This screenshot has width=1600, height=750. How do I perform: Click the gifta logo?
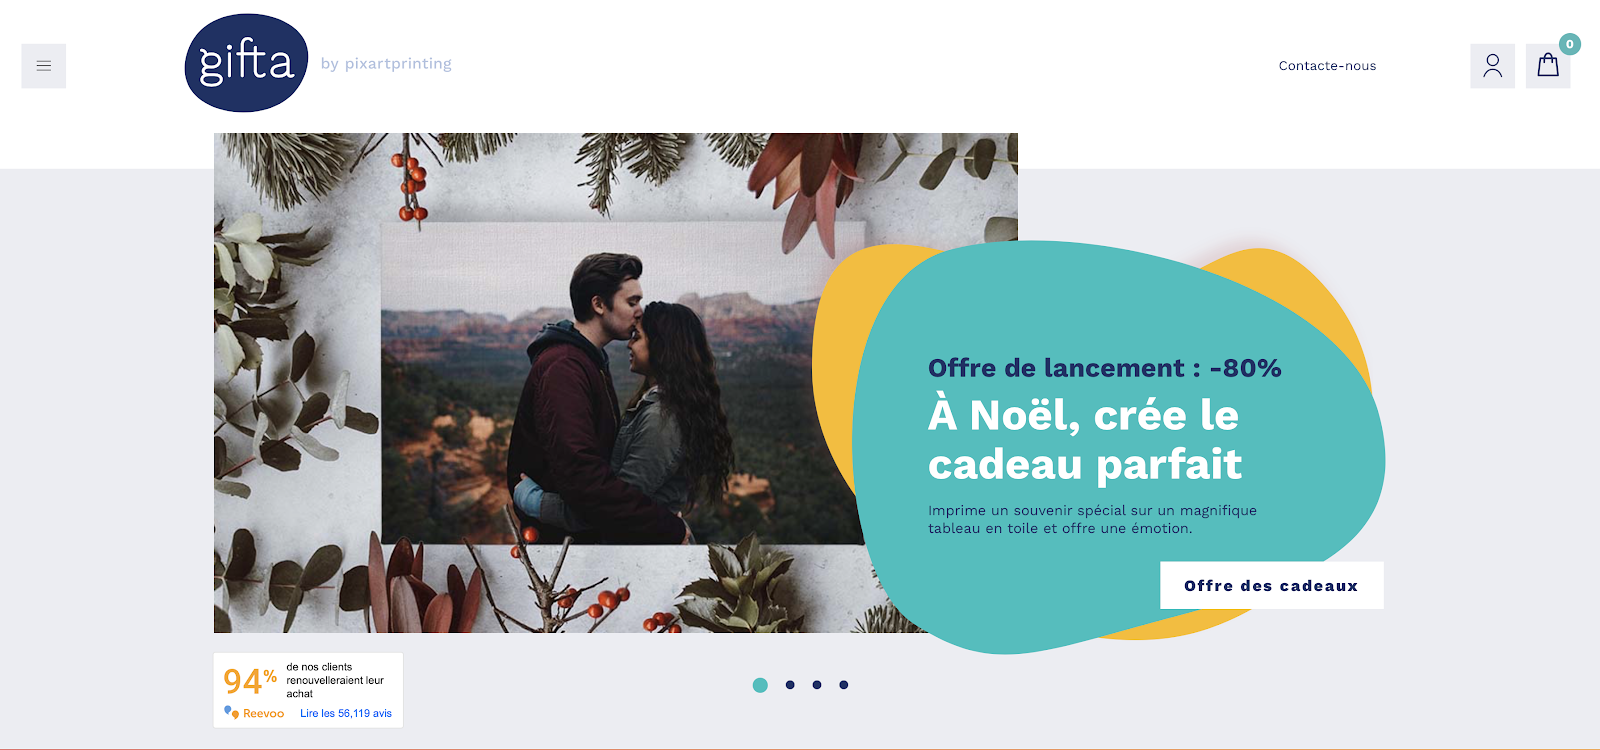coord(246,63)
